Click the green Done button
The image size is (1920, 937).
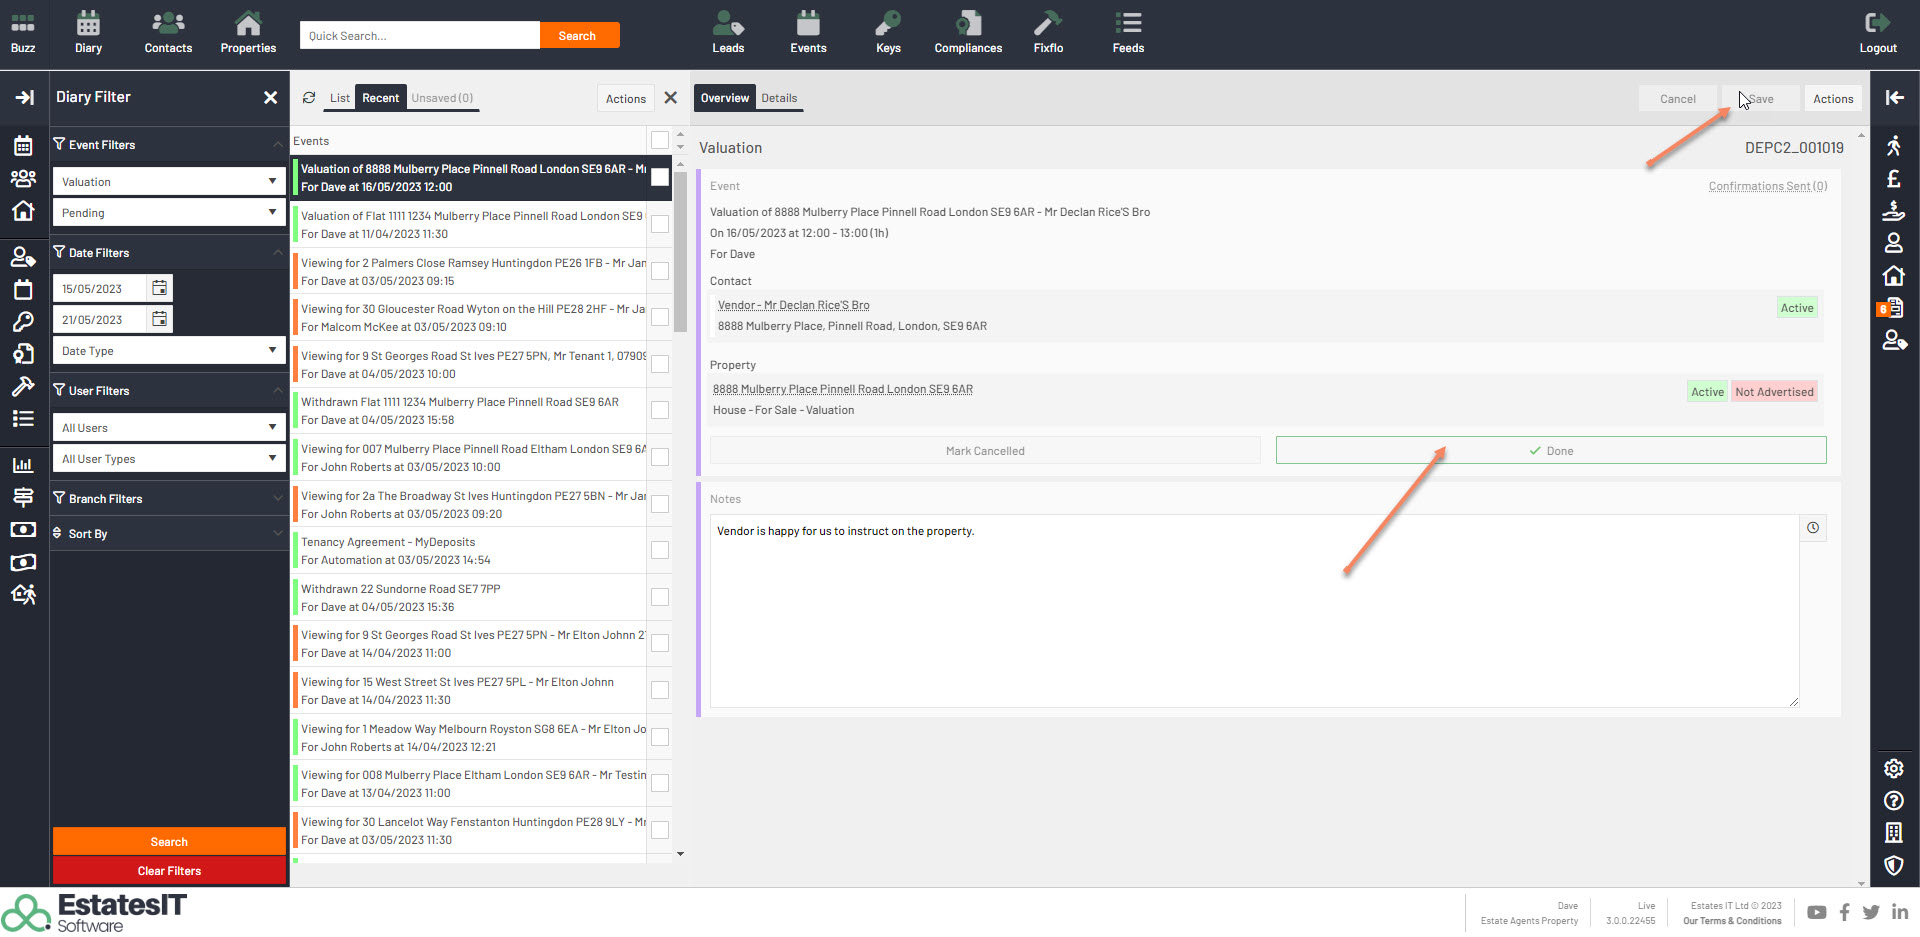point(1550,451)
